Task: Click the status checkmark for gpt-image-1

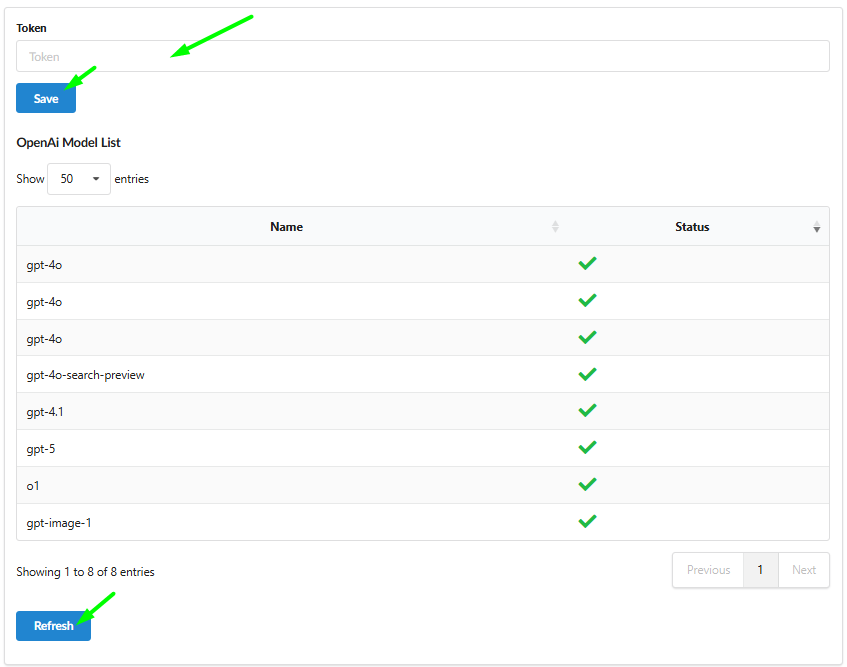Action: (x=587, y=521)
